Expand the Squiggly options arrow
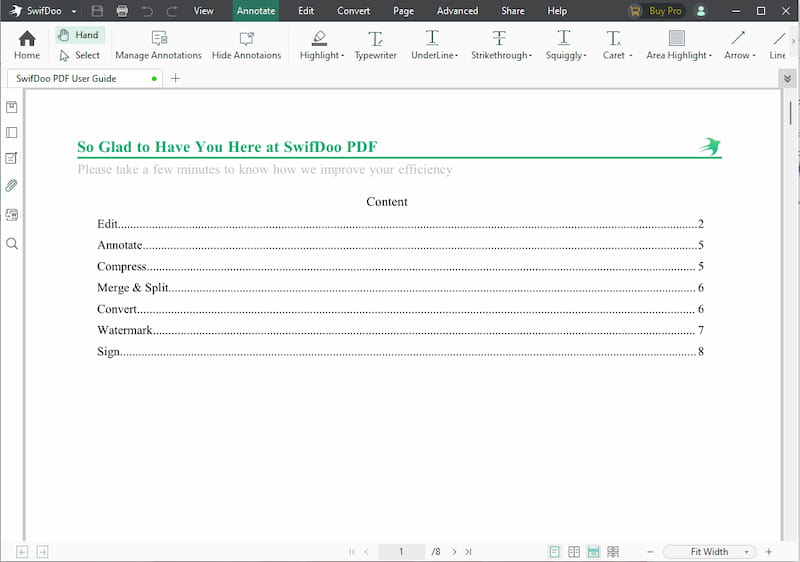This screenshot has height=562, width=800. pos(585,55)
